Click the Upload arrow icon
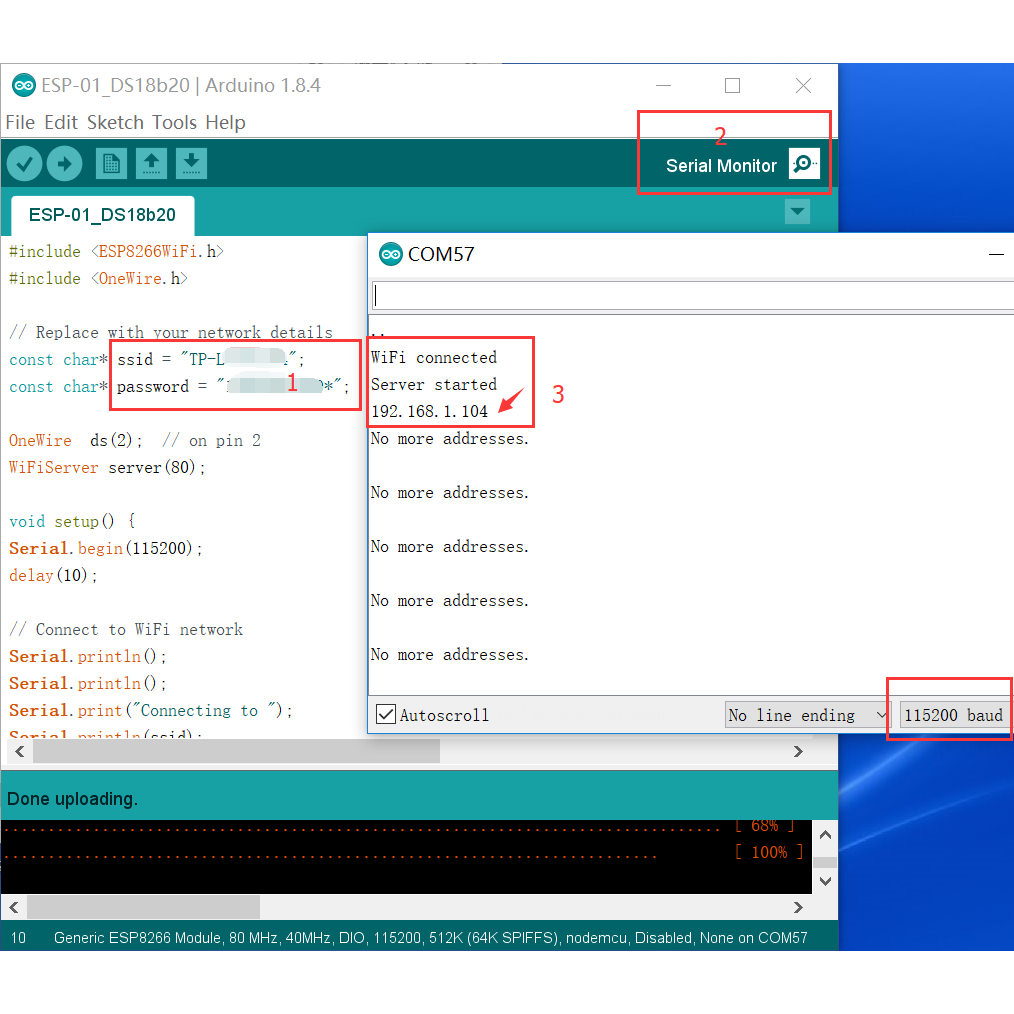1014x1014 pixels. [65, 163]
